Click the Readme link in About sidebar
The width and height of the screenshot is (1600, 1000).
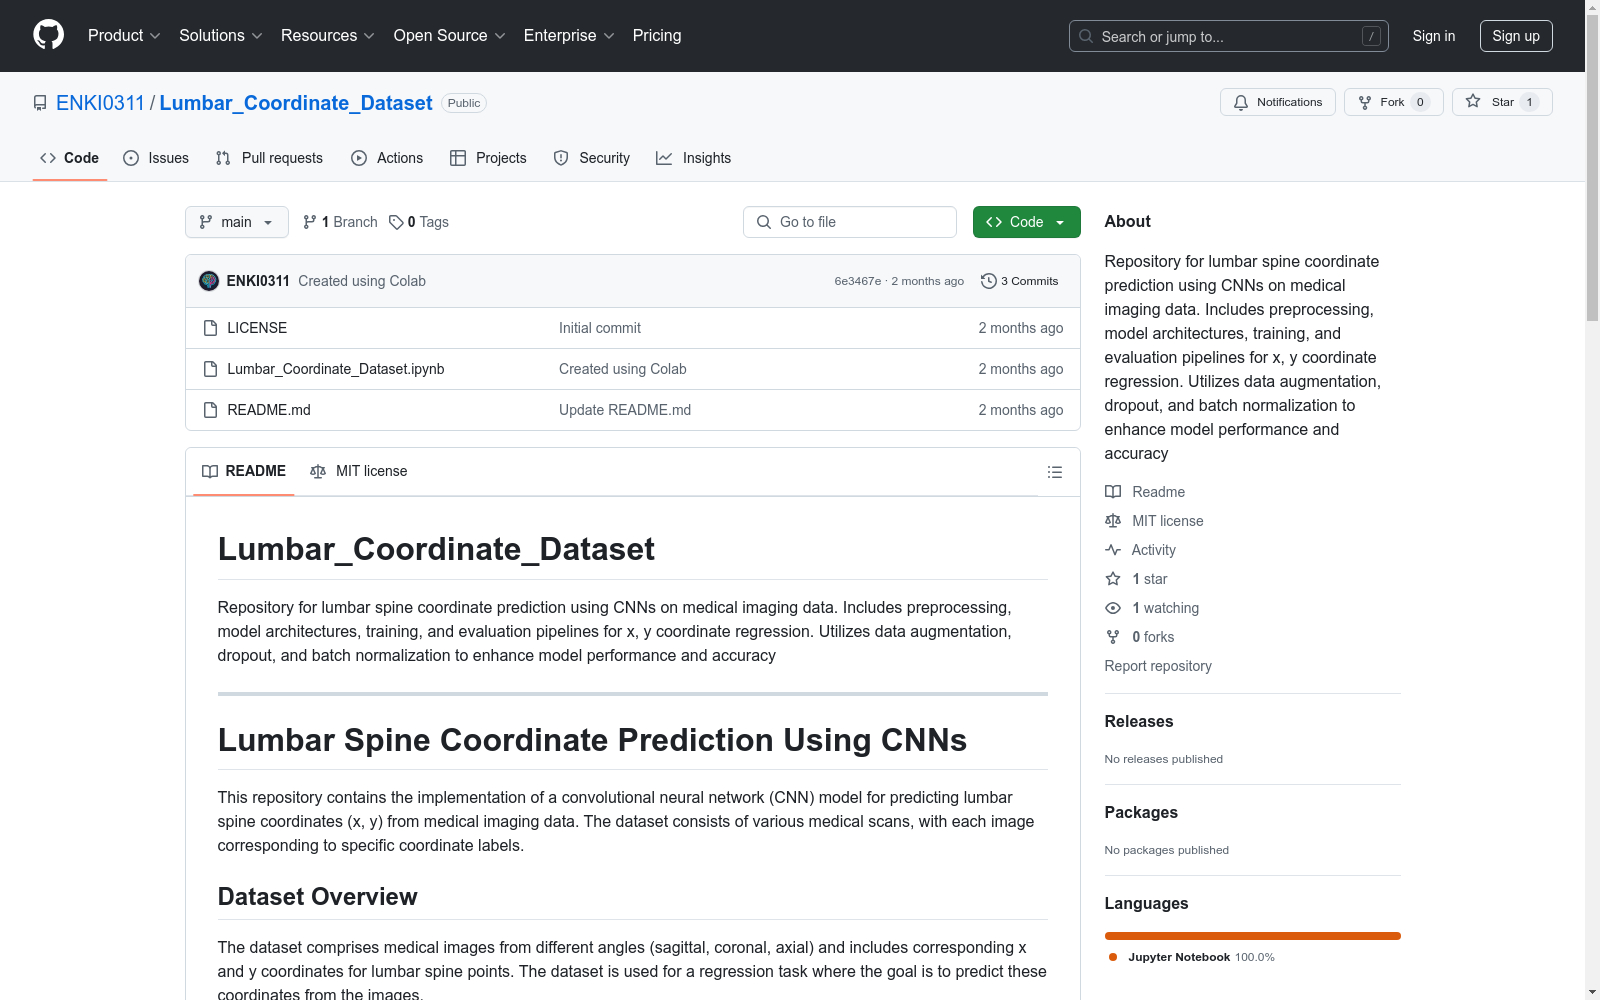[1145, 492]
